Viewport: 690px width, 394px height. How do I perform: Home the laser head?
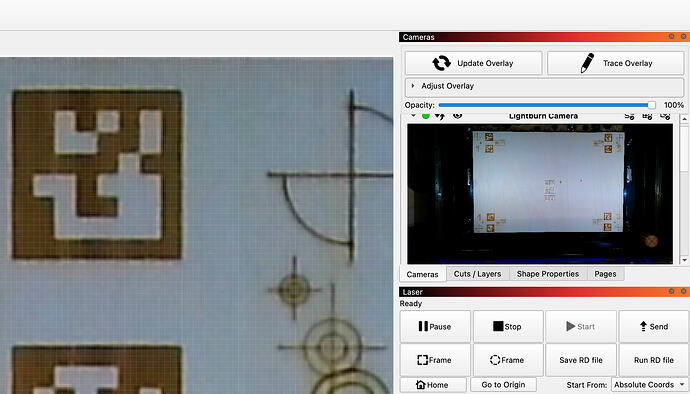(x=433, y=385)
